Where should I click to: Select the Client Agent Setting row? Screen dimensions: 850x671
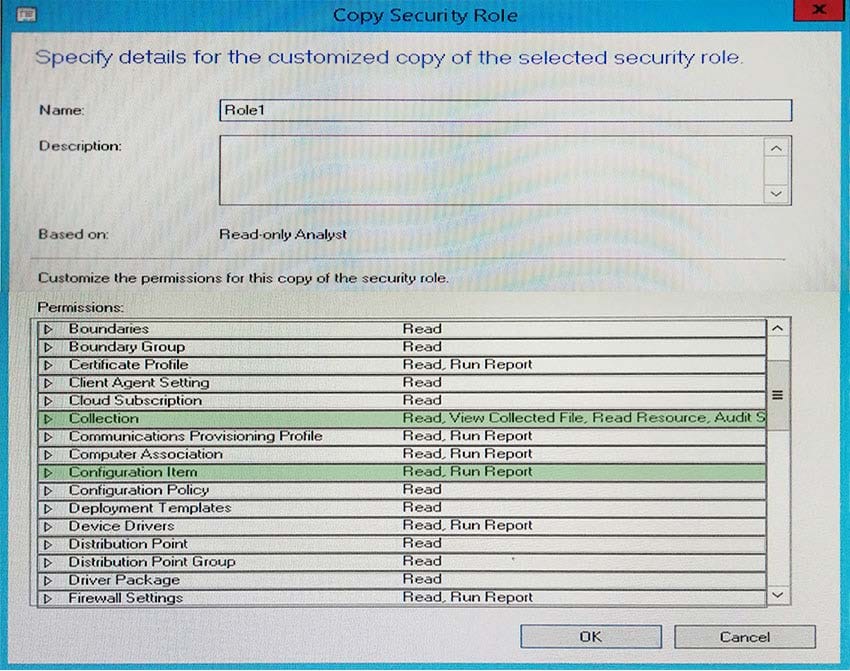click(139, 383)
